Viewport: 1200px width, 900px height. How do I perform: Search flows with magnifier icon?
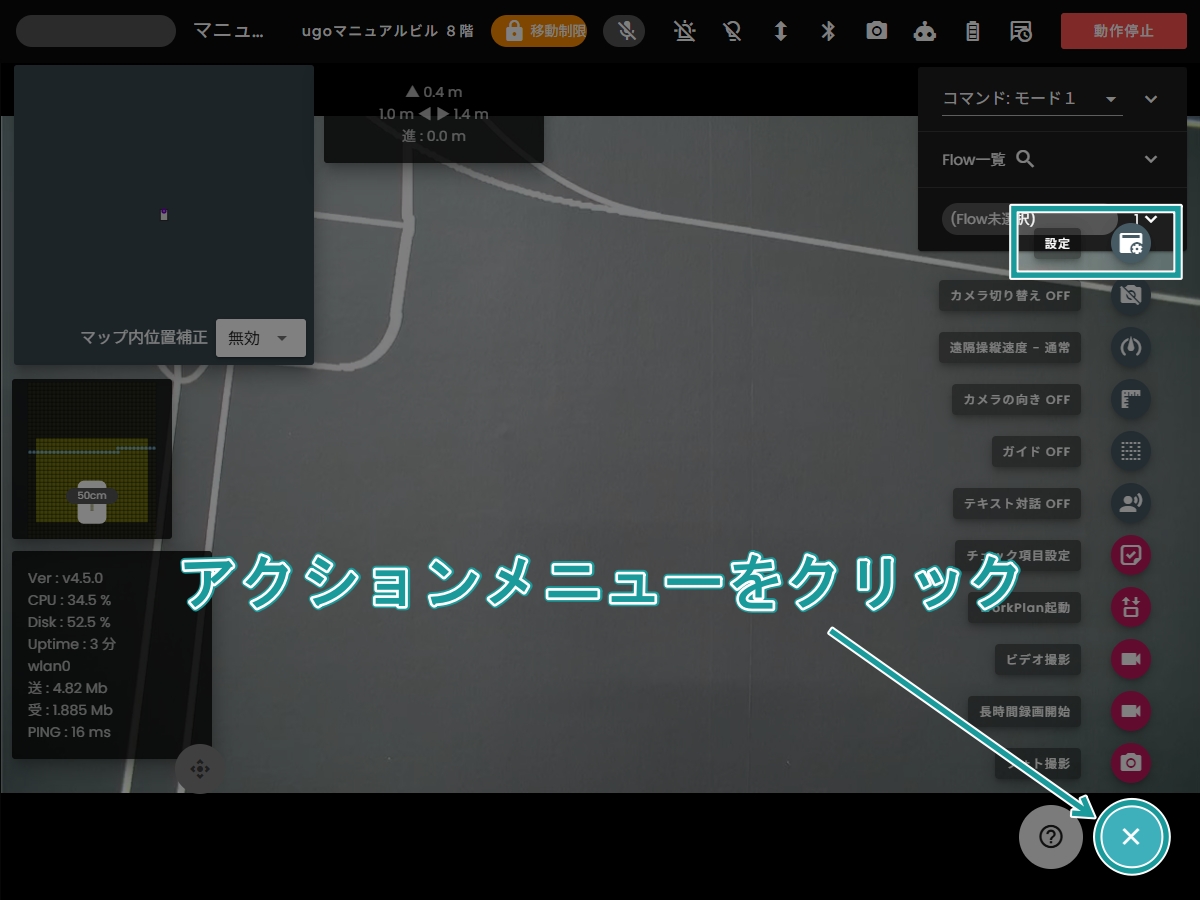1025,159
